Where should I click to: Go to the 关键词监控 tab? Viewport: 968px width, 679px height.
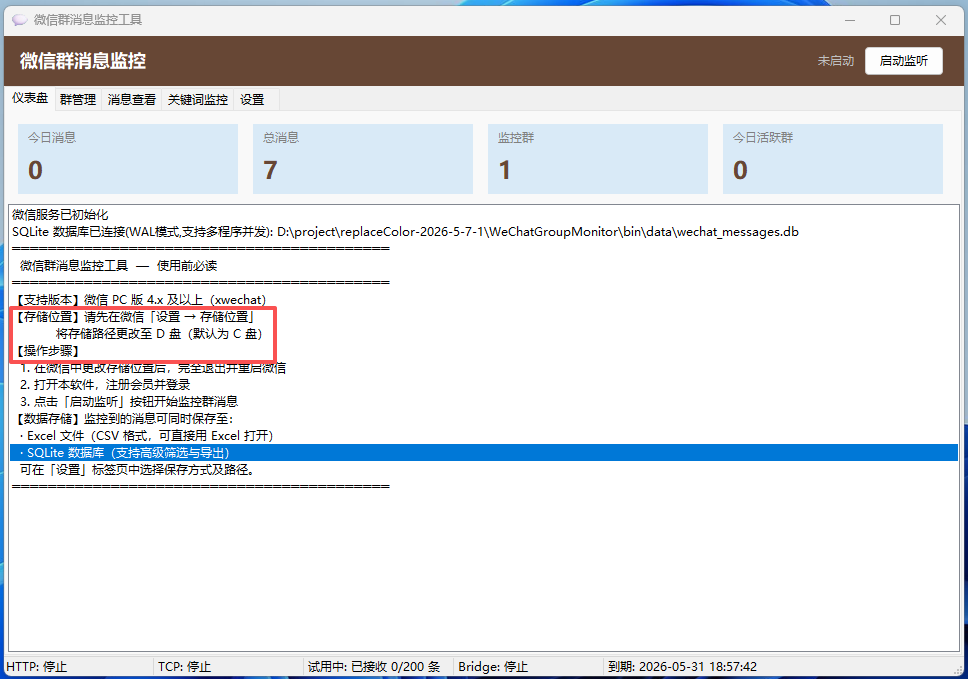198,99
